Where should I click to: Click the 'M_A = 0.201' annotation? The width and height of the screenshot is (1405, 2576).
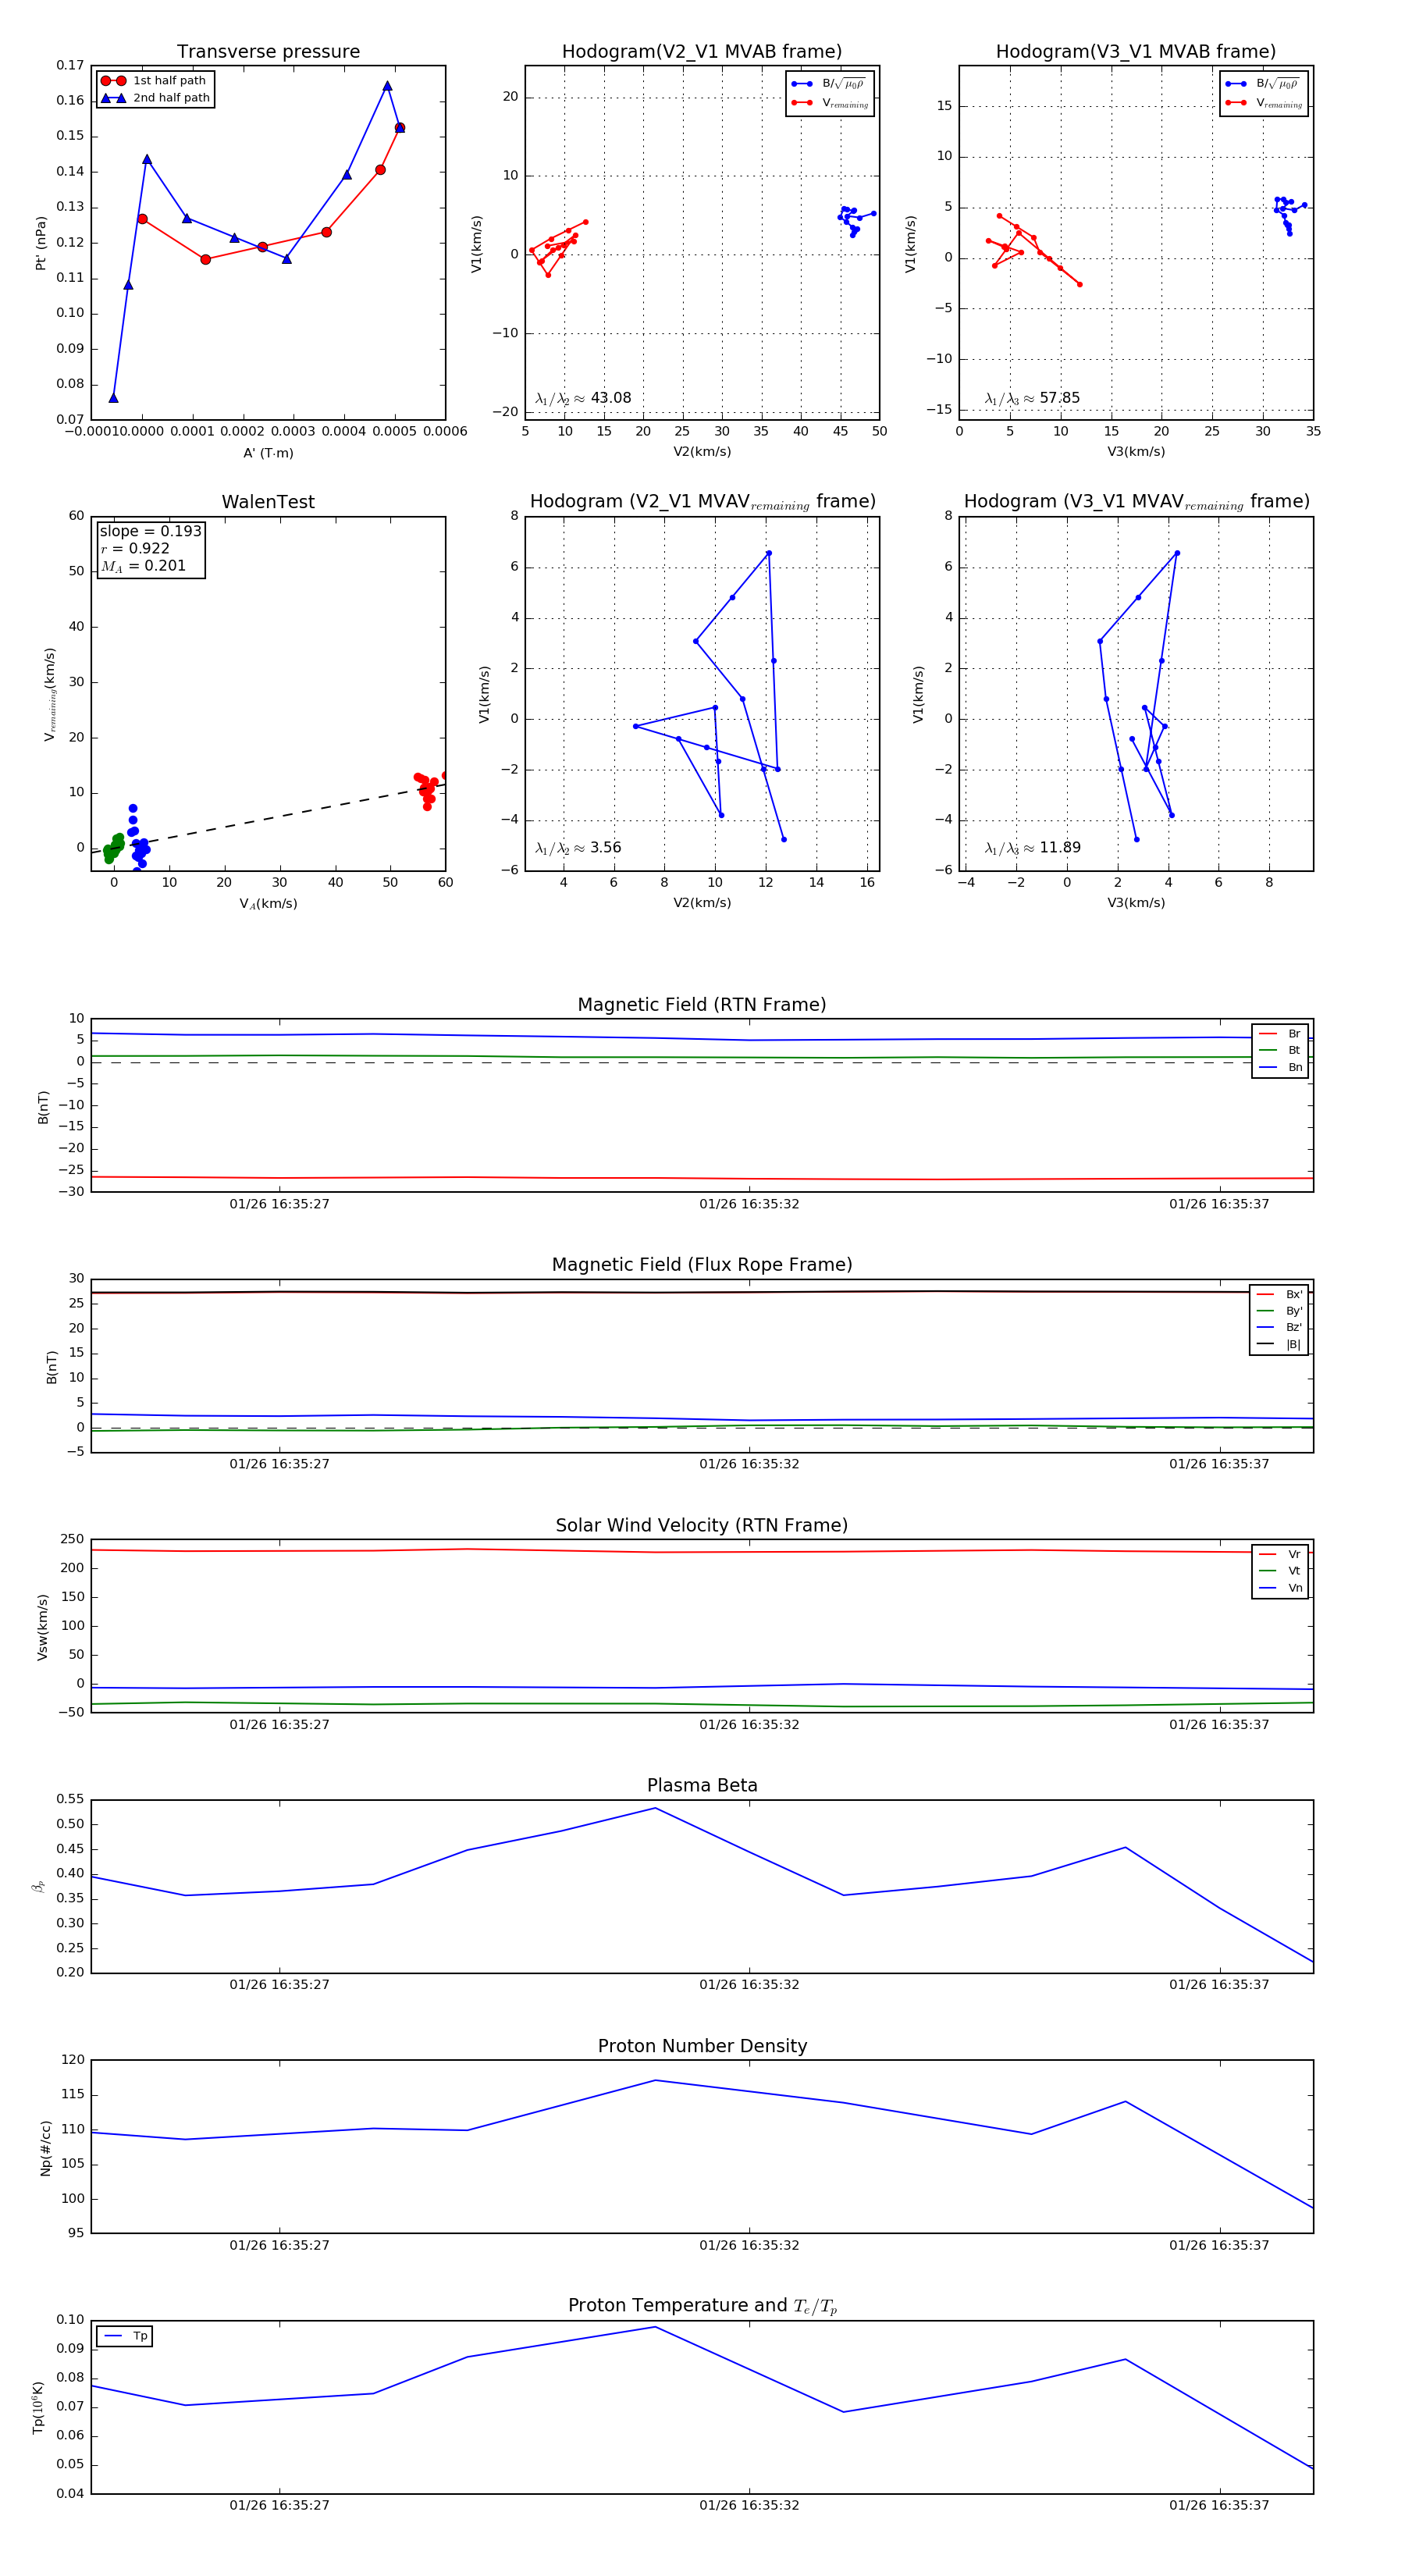pyautogui.click(x=143, y=566)
